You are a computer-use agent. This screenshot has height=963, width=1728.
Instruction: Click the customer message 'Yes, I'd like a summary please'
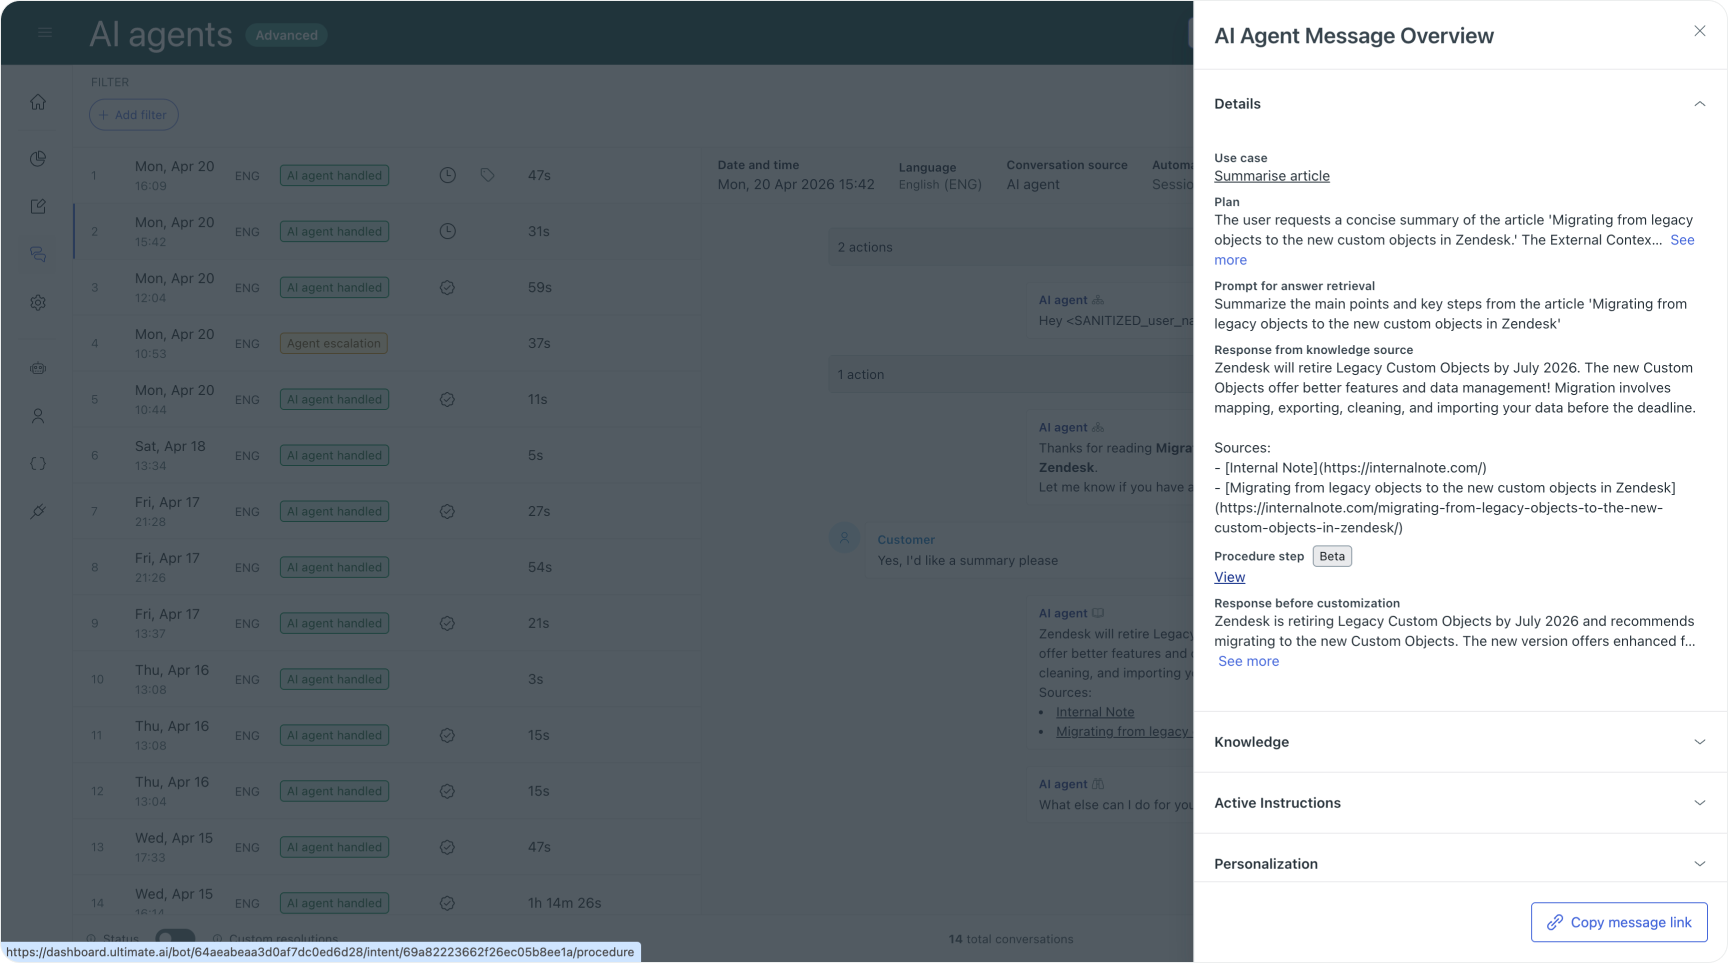coord(968,560)
